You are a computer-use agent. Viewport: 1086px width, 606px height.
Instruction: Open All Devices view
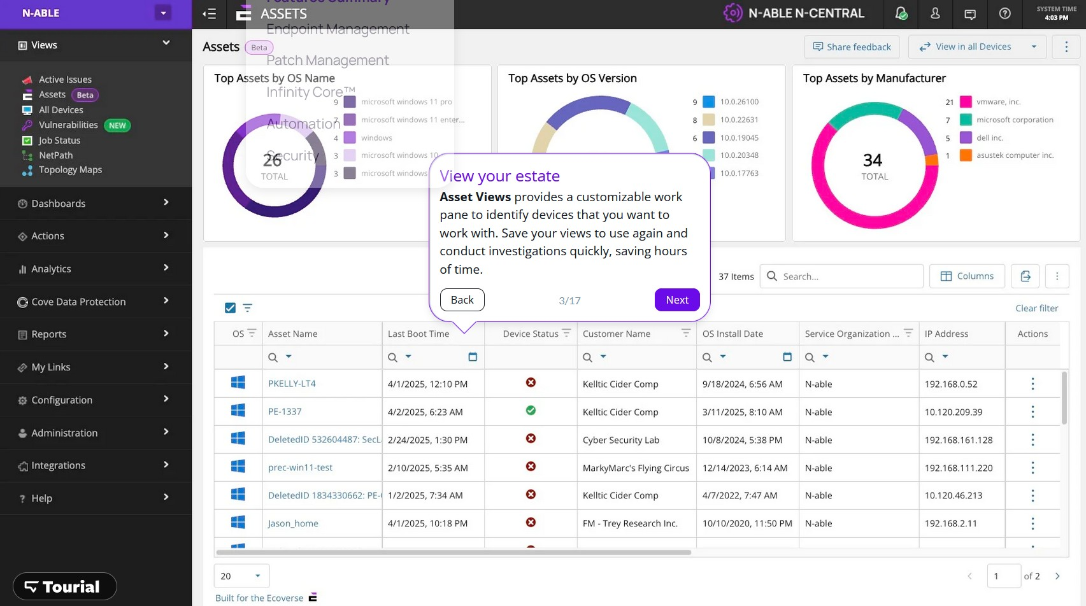[61, 109]
